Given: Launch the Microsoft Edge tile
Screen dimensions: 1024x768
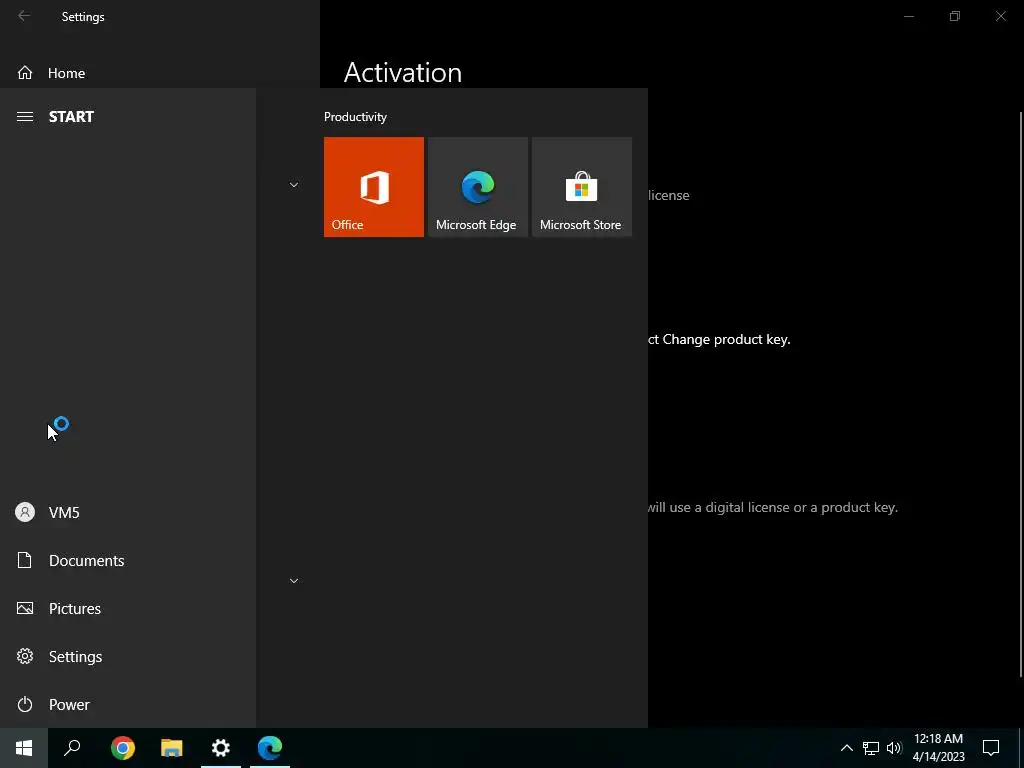Looking at the screenshot, I should 477,187.
